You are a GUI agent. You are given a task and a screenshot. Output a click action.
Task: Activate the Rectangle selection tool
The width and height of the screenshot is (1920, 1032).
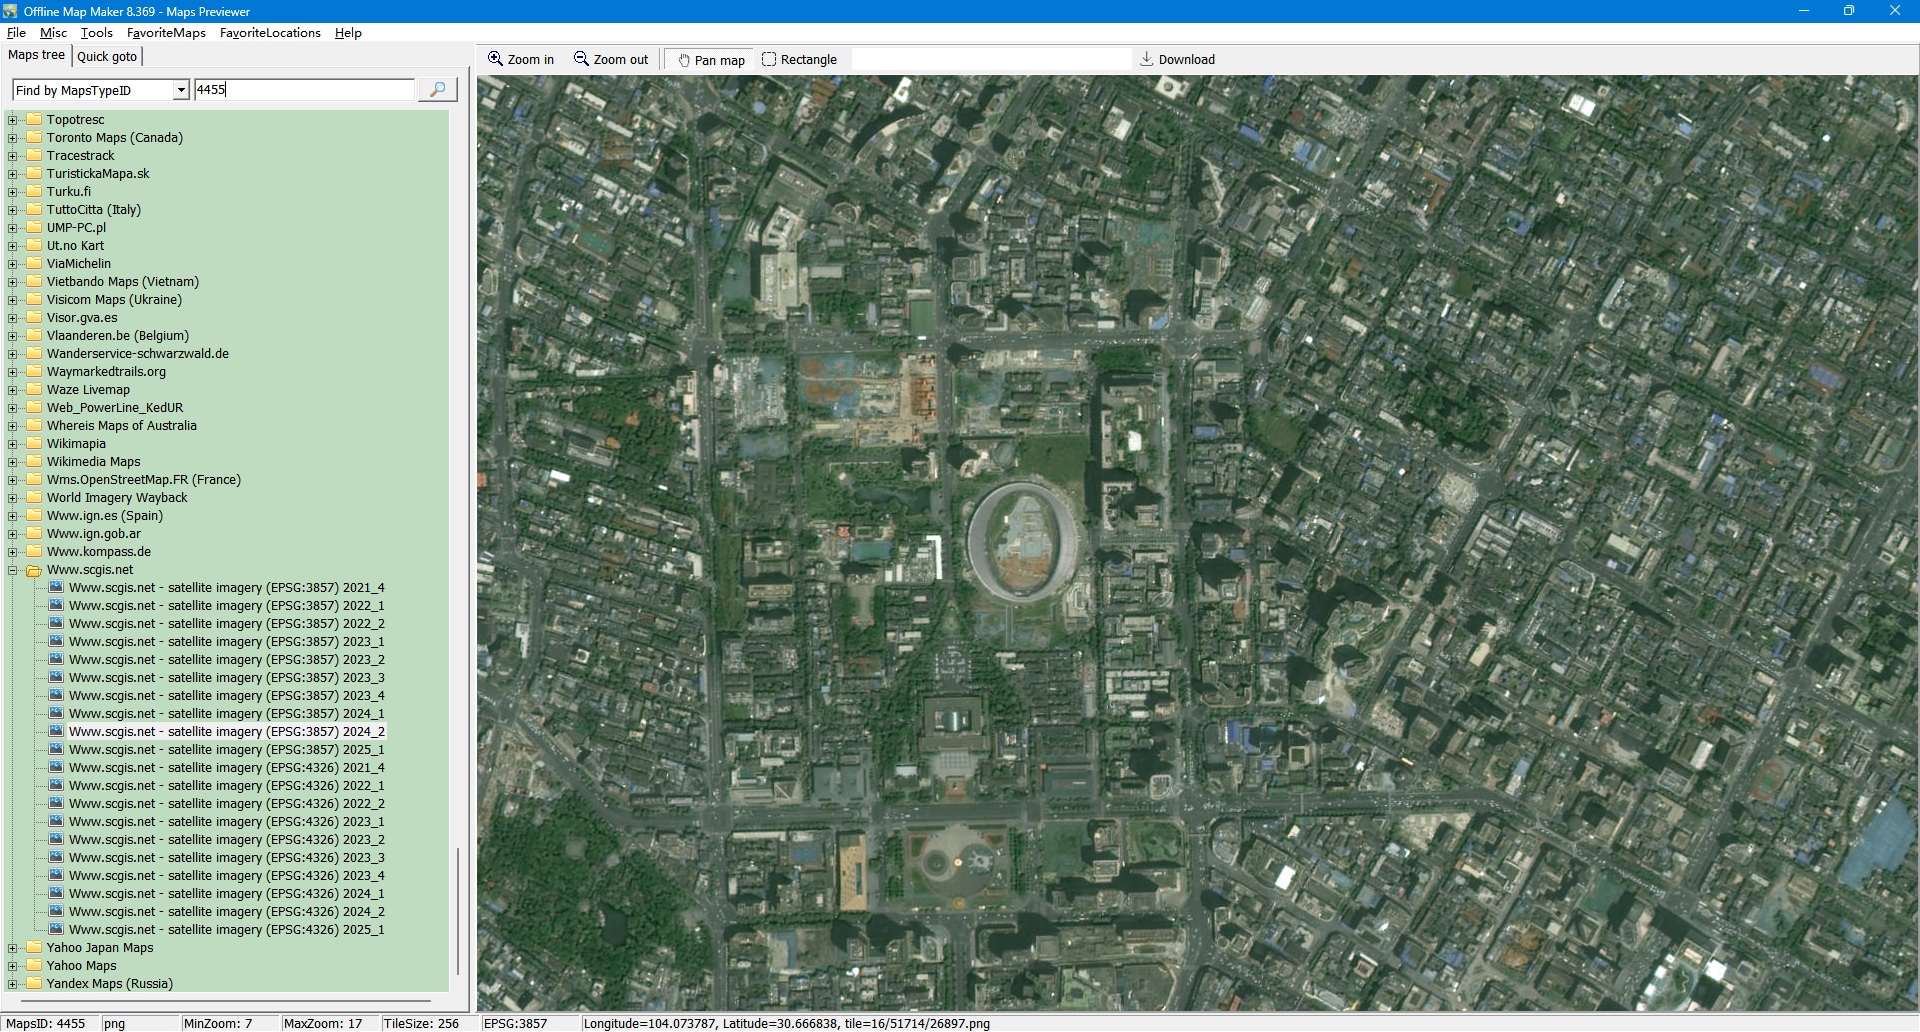pos(769,60)
